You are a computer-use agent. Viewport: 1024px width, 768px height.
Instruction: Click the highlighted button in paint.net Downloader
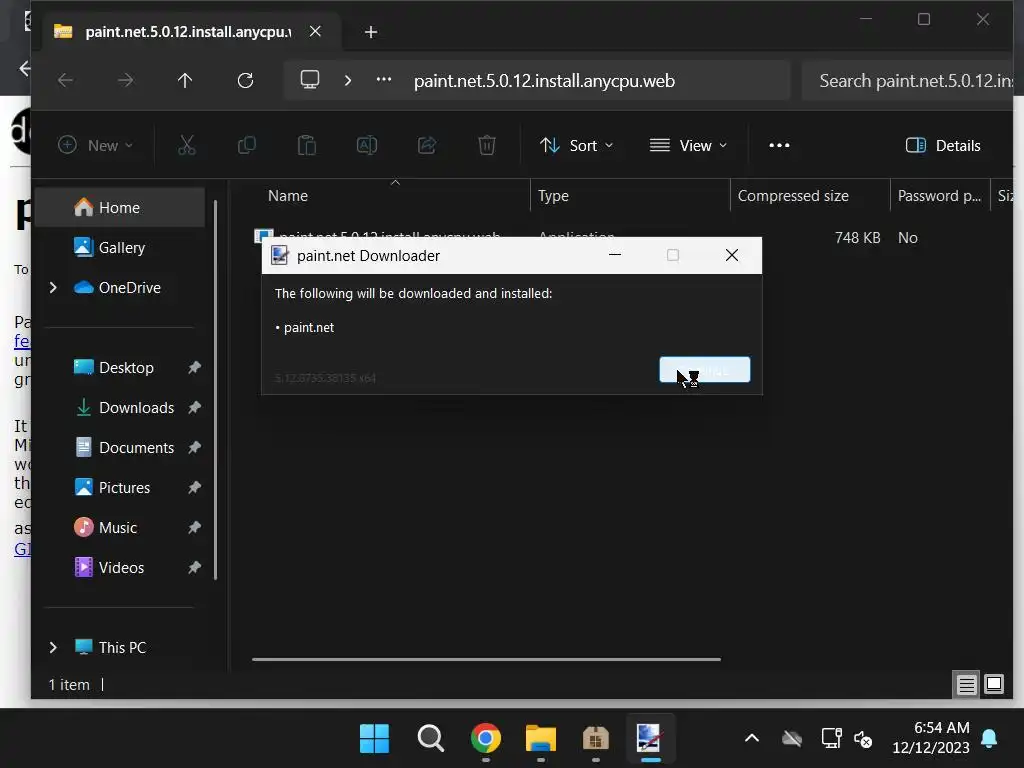click(705, 370)
